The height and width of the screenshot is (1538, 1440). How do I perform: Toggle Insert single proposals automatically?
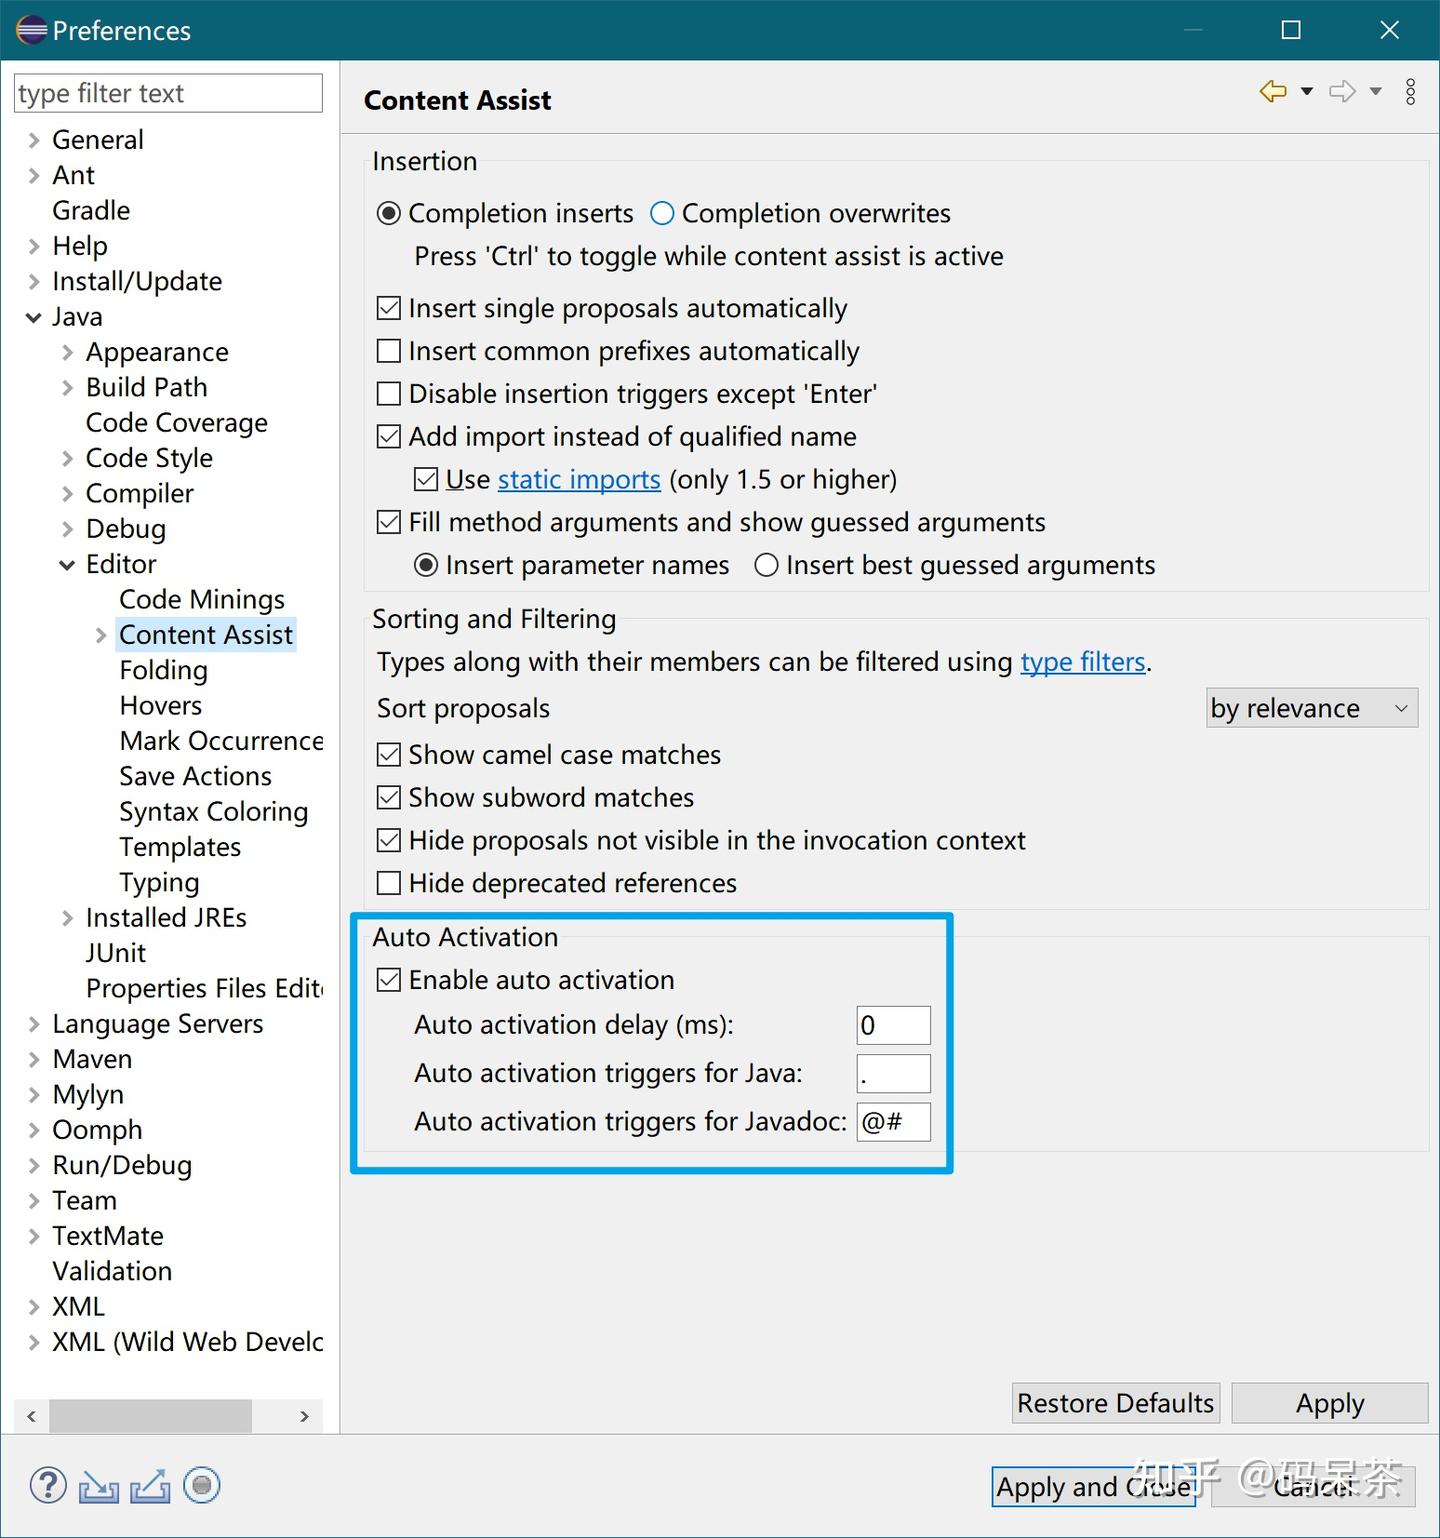click(x=389, y=308)
